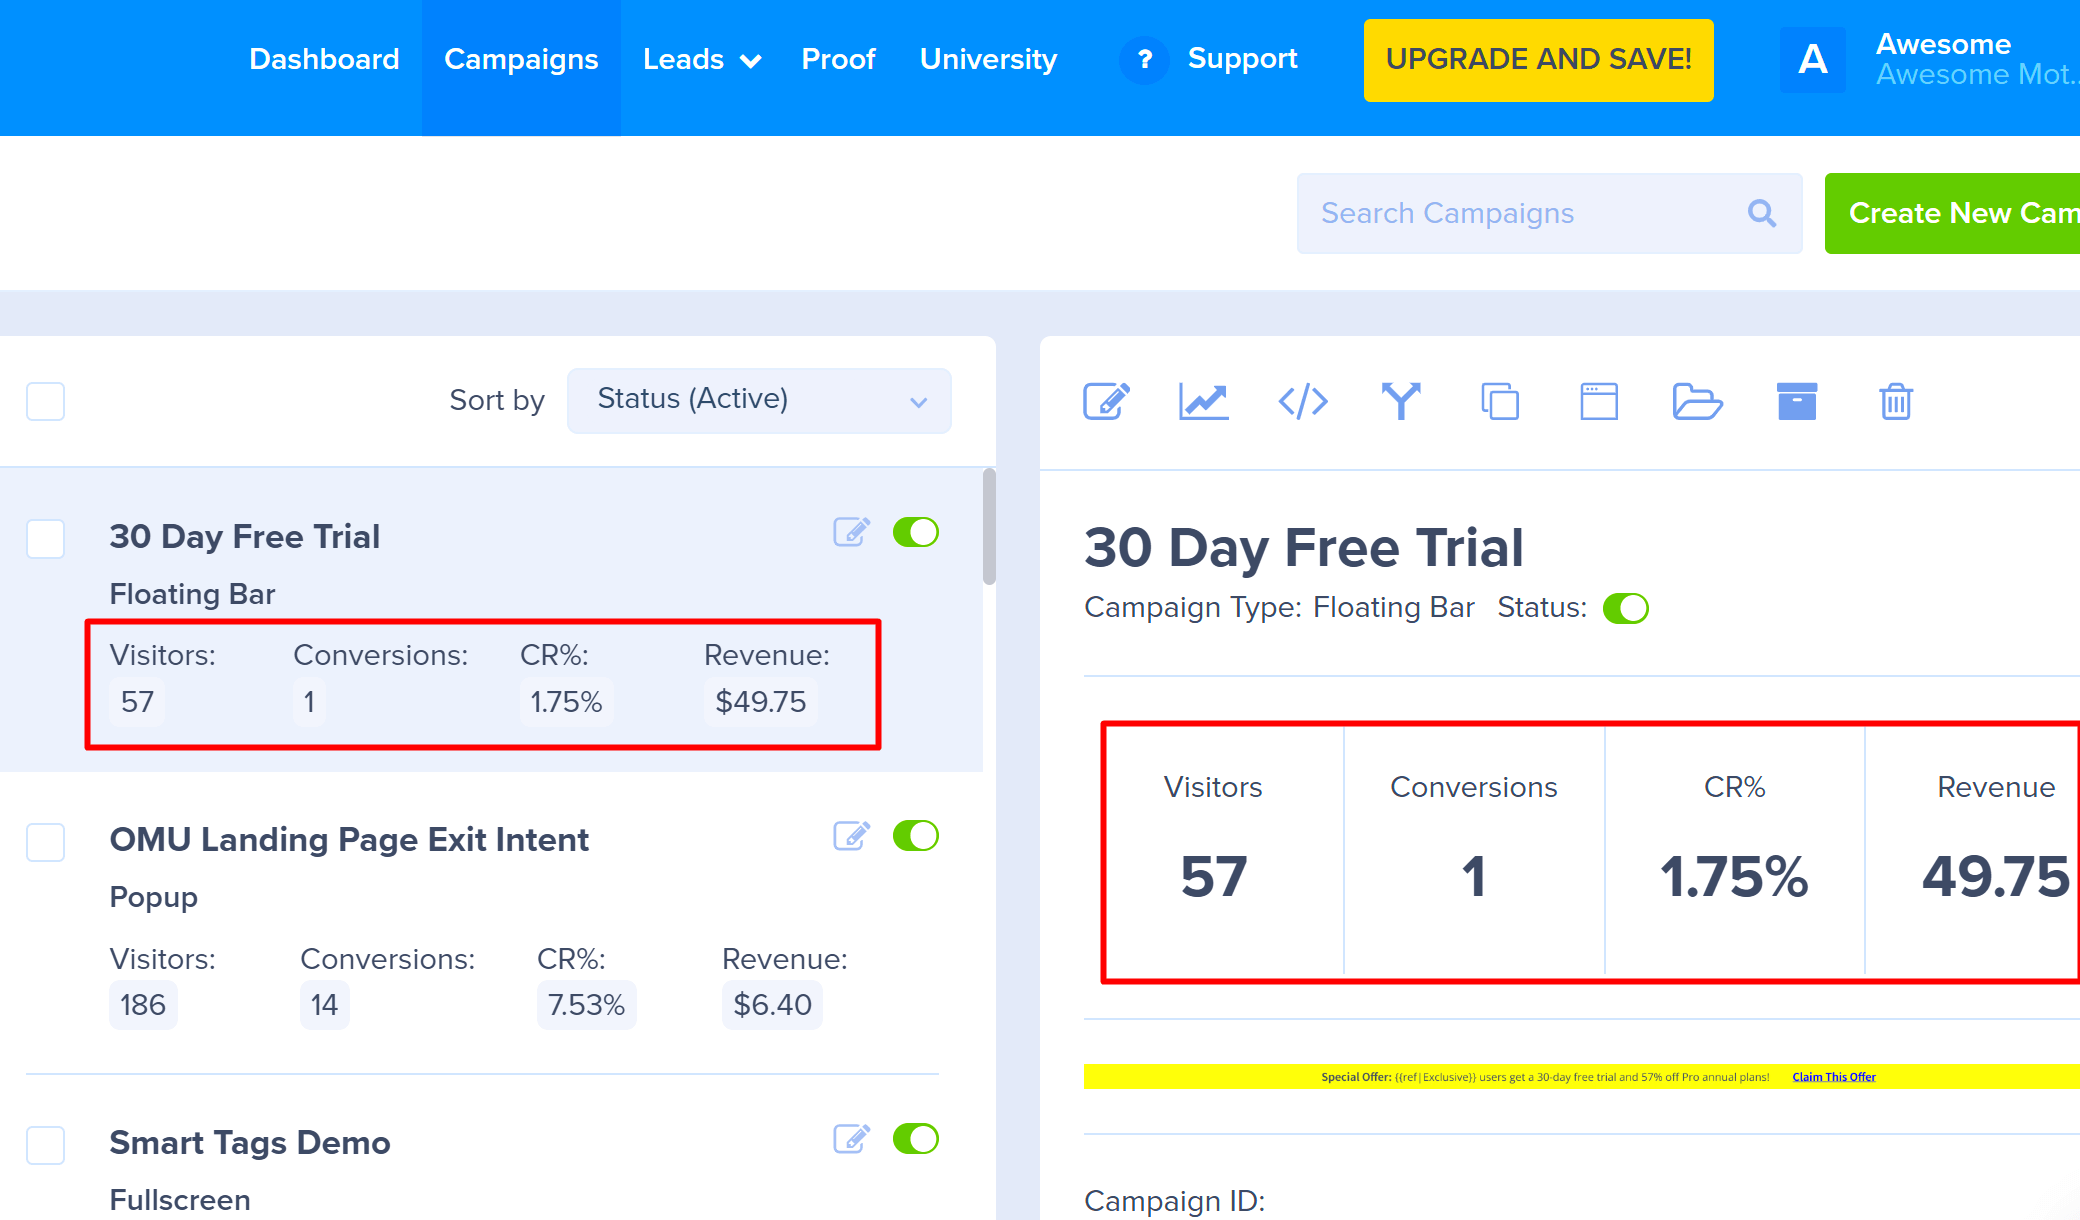Click the archive box icon
The image size is (2080, 1220).
point(1796,402)
